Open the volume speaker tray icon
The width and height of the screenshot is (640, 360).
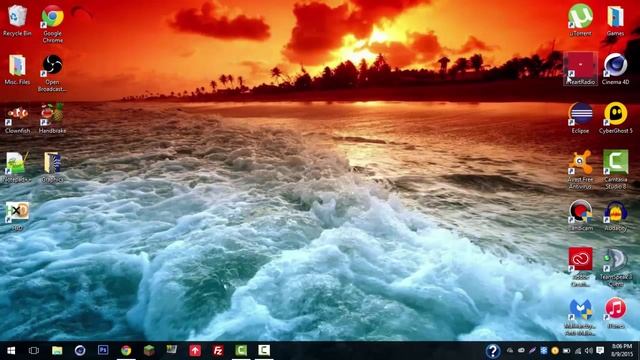589,351
